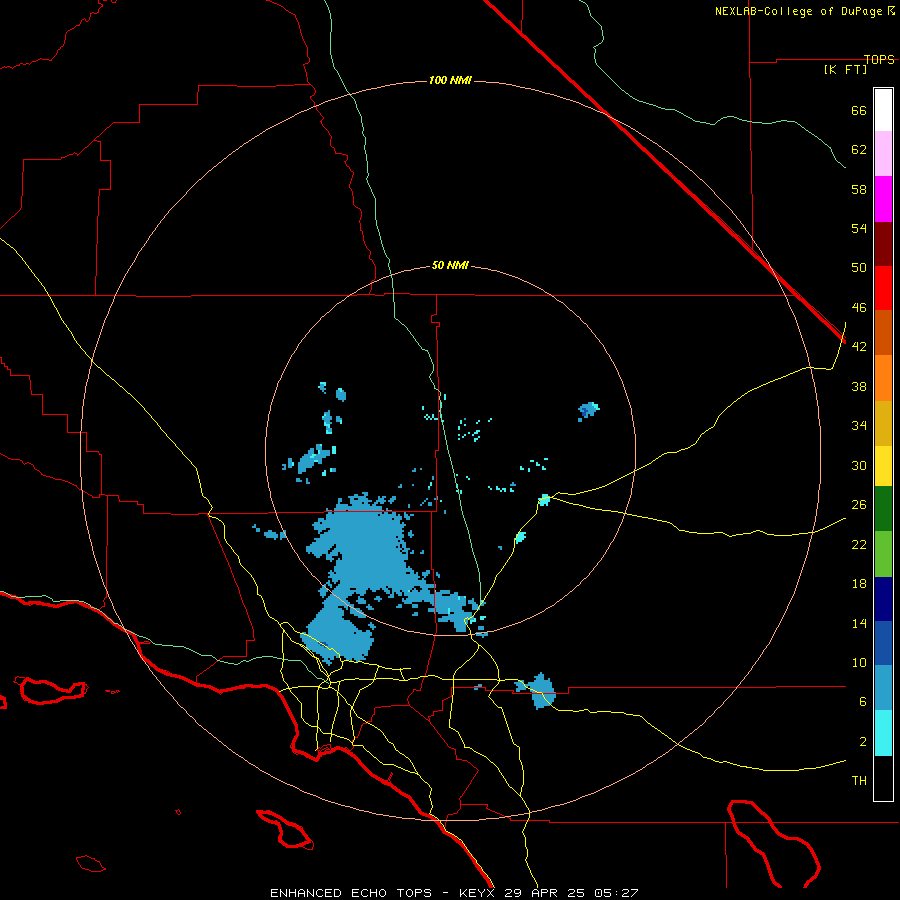The image size is (900, 900).
Task: Click the 50 value beside the color scale
Action: tap(859, 267)
